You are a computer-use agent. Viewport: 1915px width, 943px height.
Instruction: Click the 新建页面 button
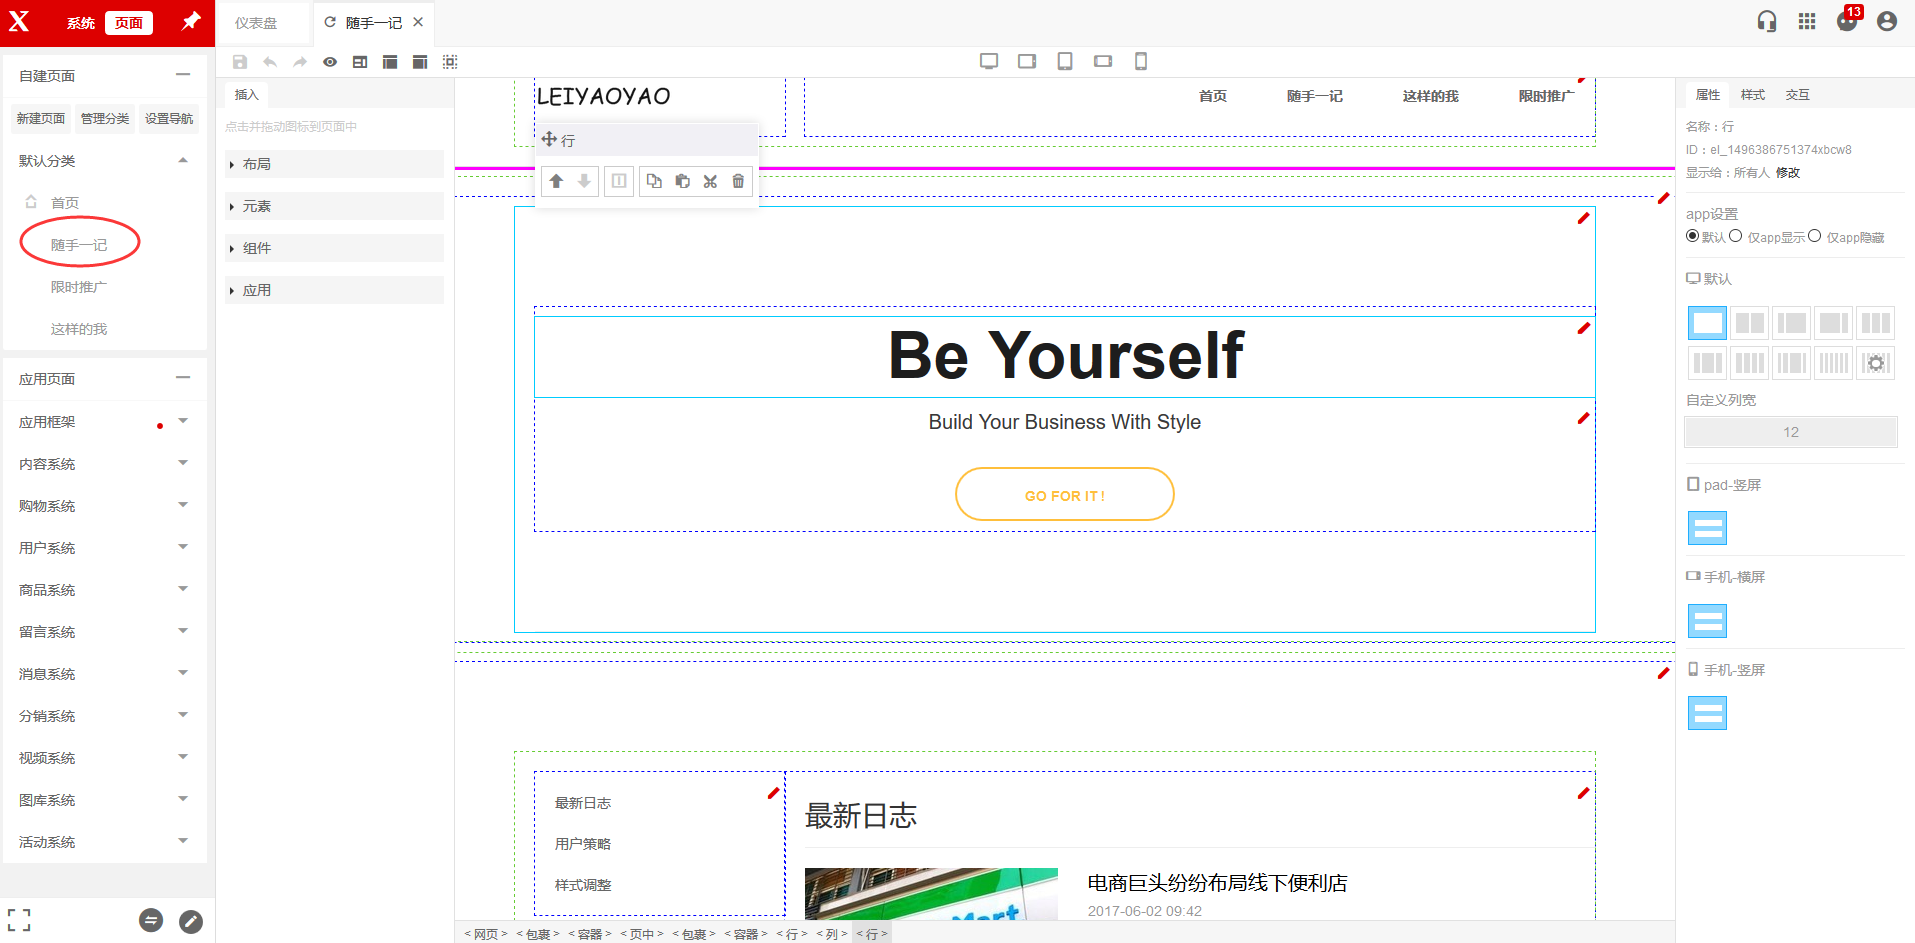[41, 119]
